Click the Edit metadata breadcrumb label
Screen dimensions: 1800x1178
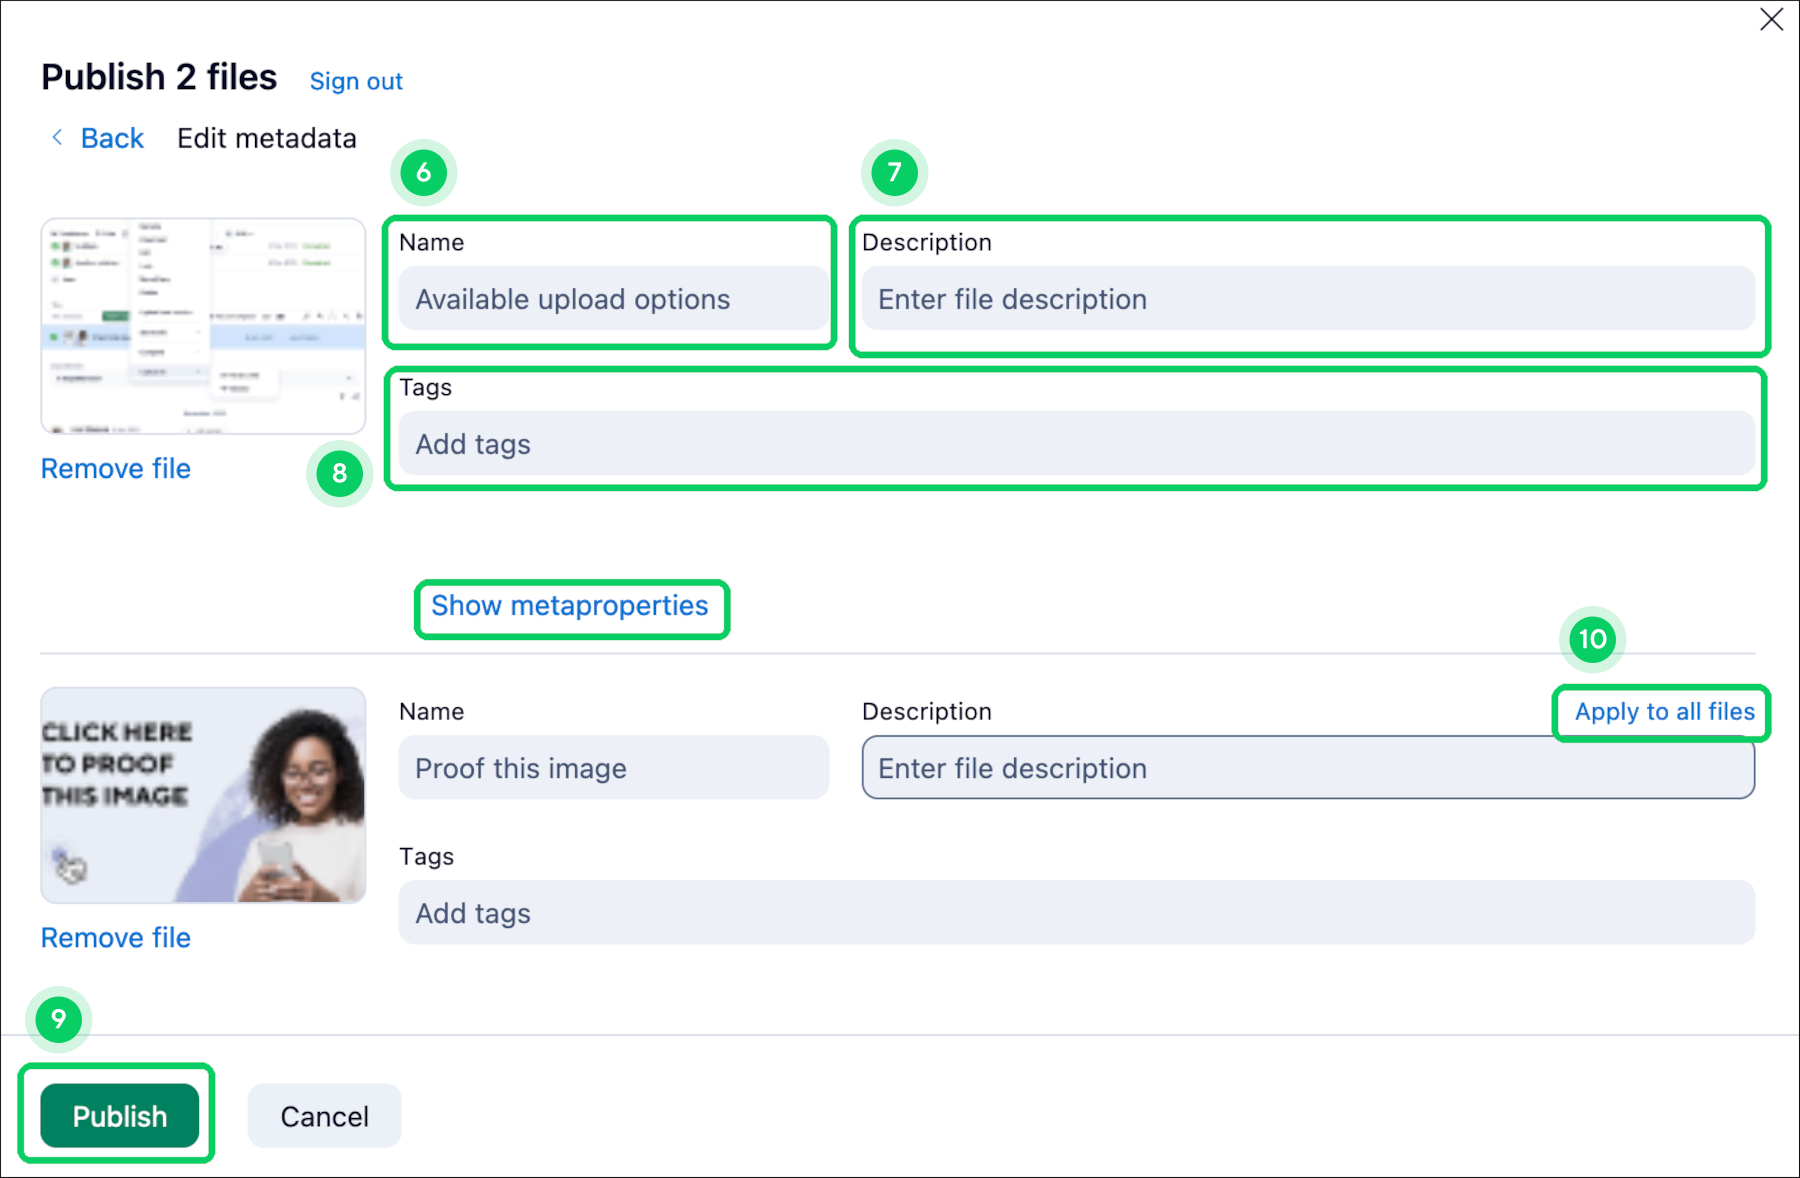(x=267, y=138)
